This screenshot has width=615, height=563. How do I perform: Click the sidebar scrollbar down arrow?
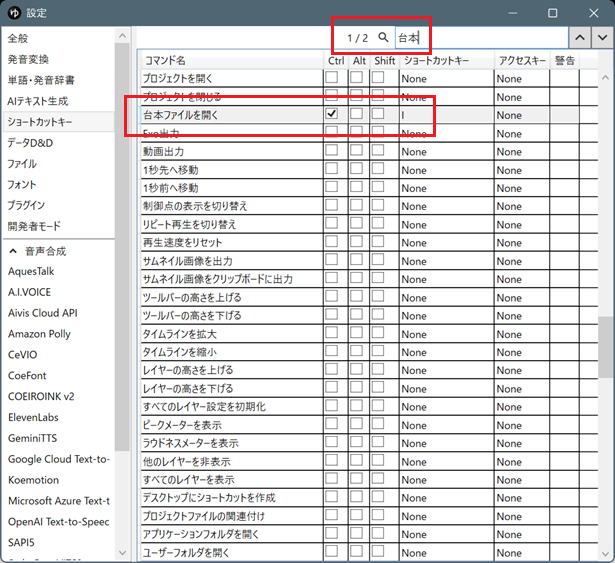tap(122, 552)
